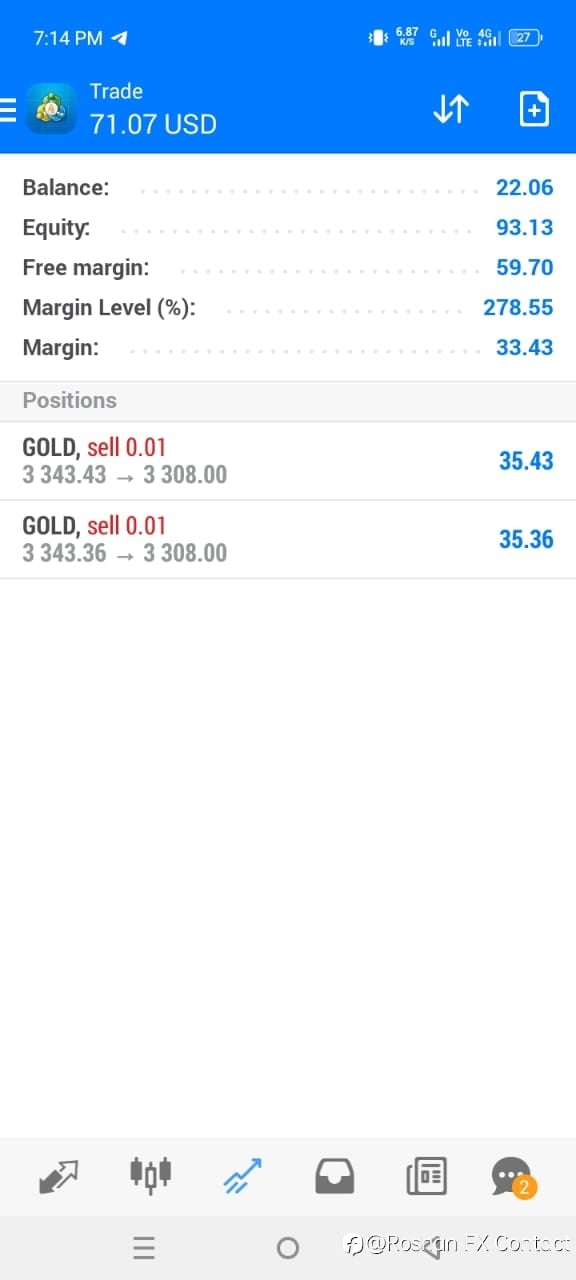Tap Android home circle button
The height and width of the screenshot is (1280, 576).
pyautogui.click(x=288, y=1247)
